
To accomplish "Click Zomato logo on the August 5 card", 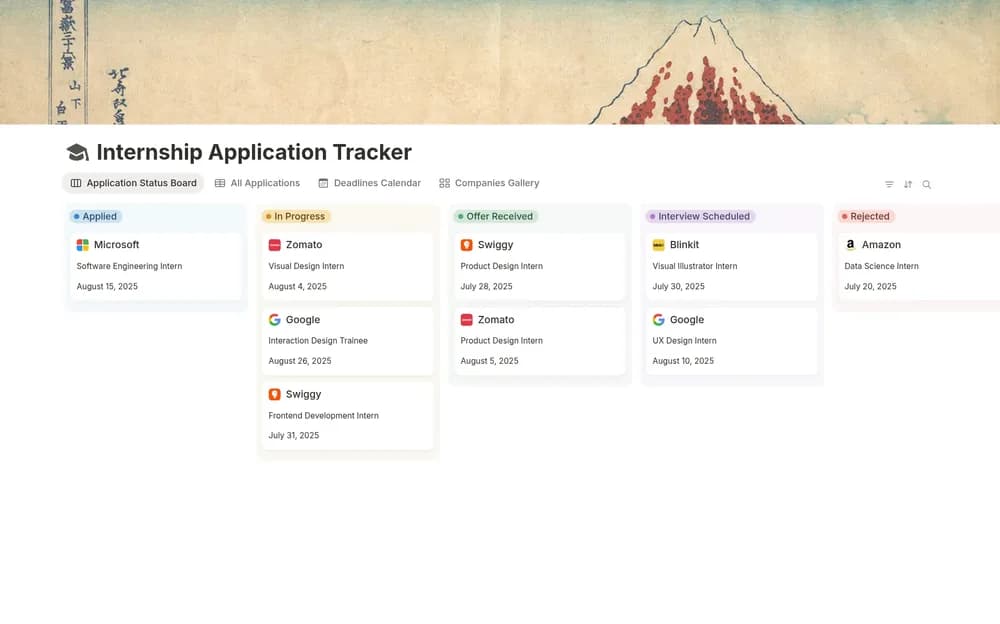I will (466, 320).
